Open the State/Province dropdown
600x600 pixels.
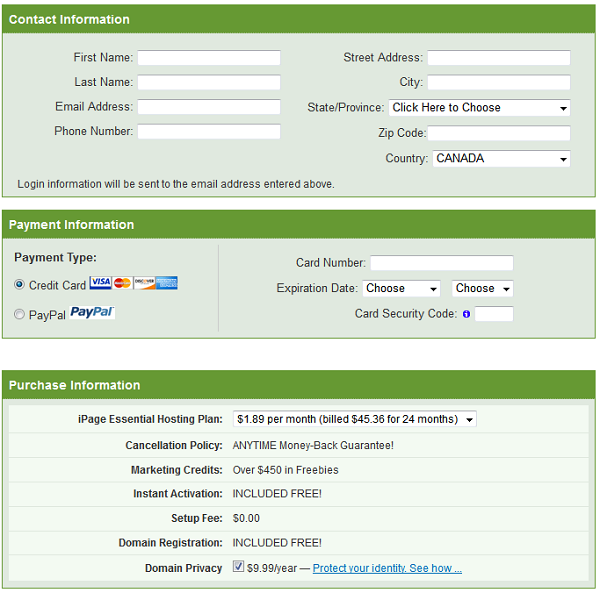click(x=479, y=108)
